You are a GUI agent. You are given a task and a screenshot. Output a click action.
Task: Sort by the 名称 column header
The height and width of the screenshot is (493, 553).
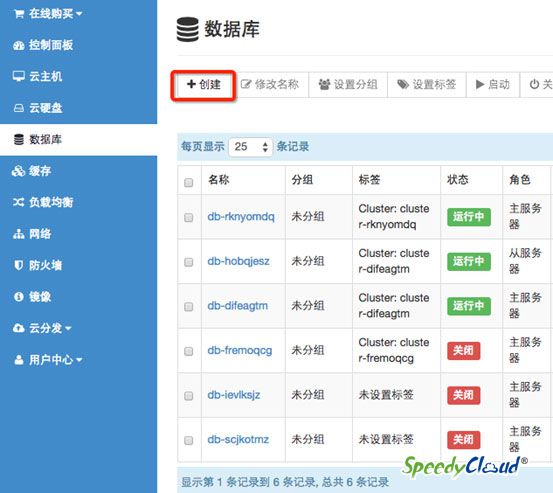219,180
